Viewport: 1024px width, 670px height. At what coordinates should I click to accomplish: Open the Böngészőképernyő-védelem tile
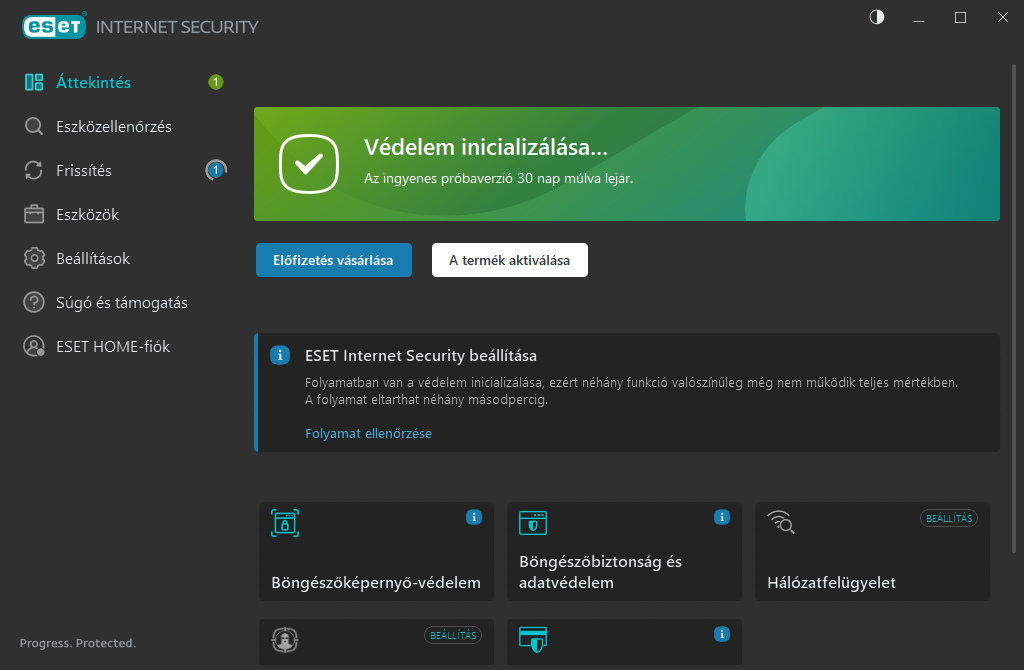[376, 551]
